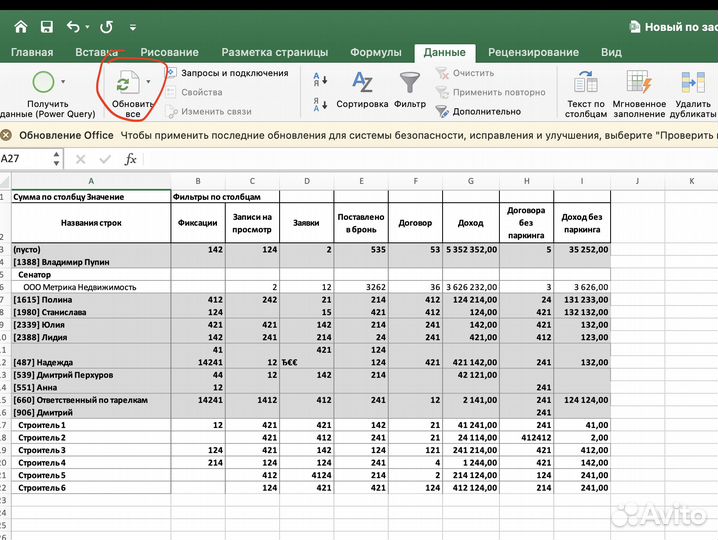This screenshot has height=540, width=718.
Task: Click Запросы и подключения button
Action: click(x=227, y=73)
